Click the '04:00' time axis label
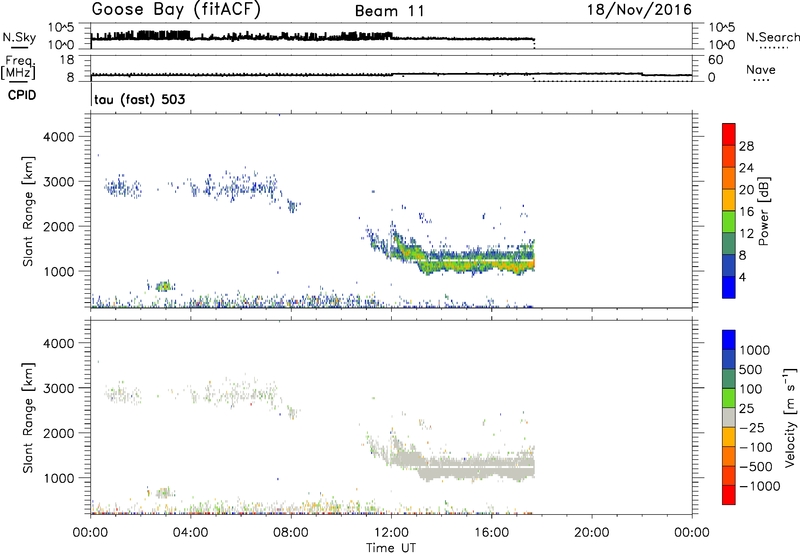The width and height of the screenshot is (800, 554). (x=190, y=533)
